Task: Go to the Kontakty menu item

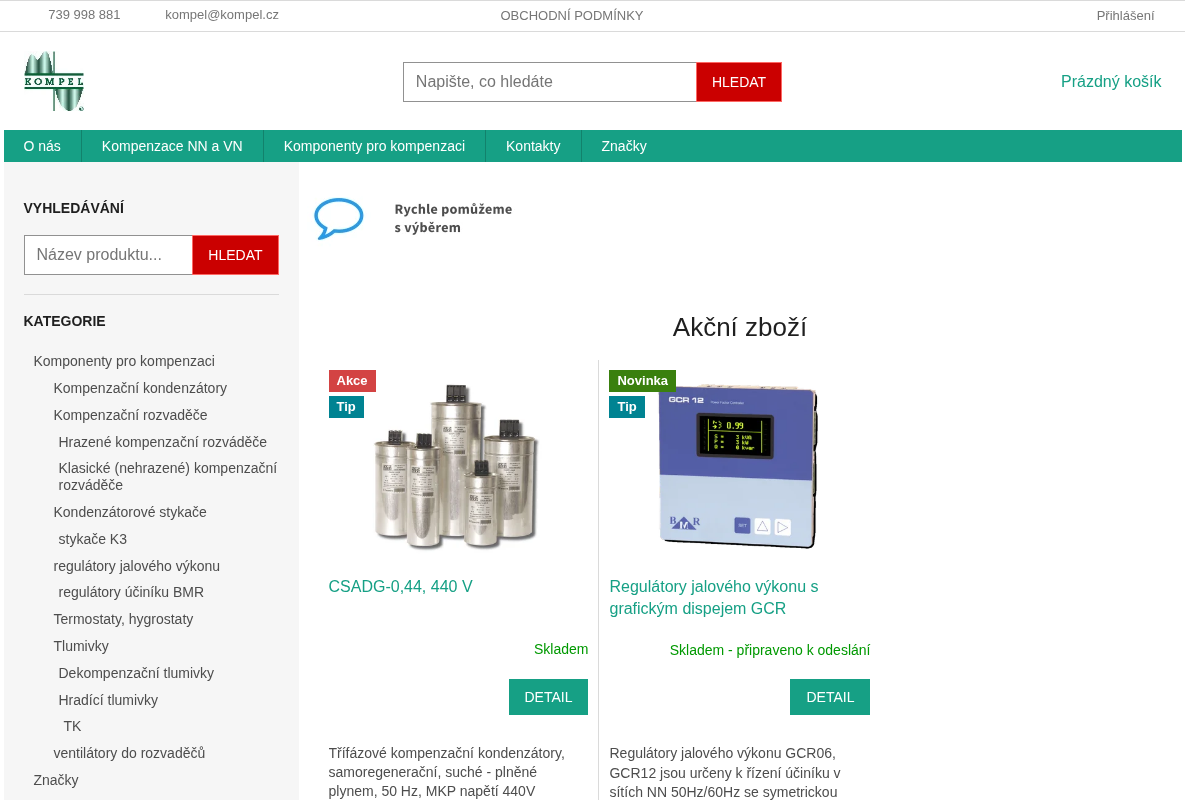Action: [533, 146]
